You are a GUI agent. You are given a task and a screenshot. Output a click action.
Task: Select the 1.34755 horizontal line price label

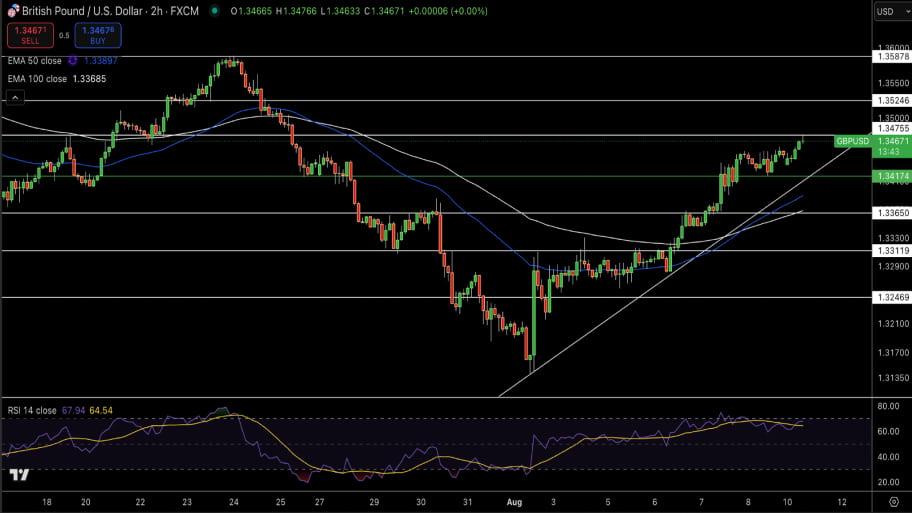(x=892, y=129)
